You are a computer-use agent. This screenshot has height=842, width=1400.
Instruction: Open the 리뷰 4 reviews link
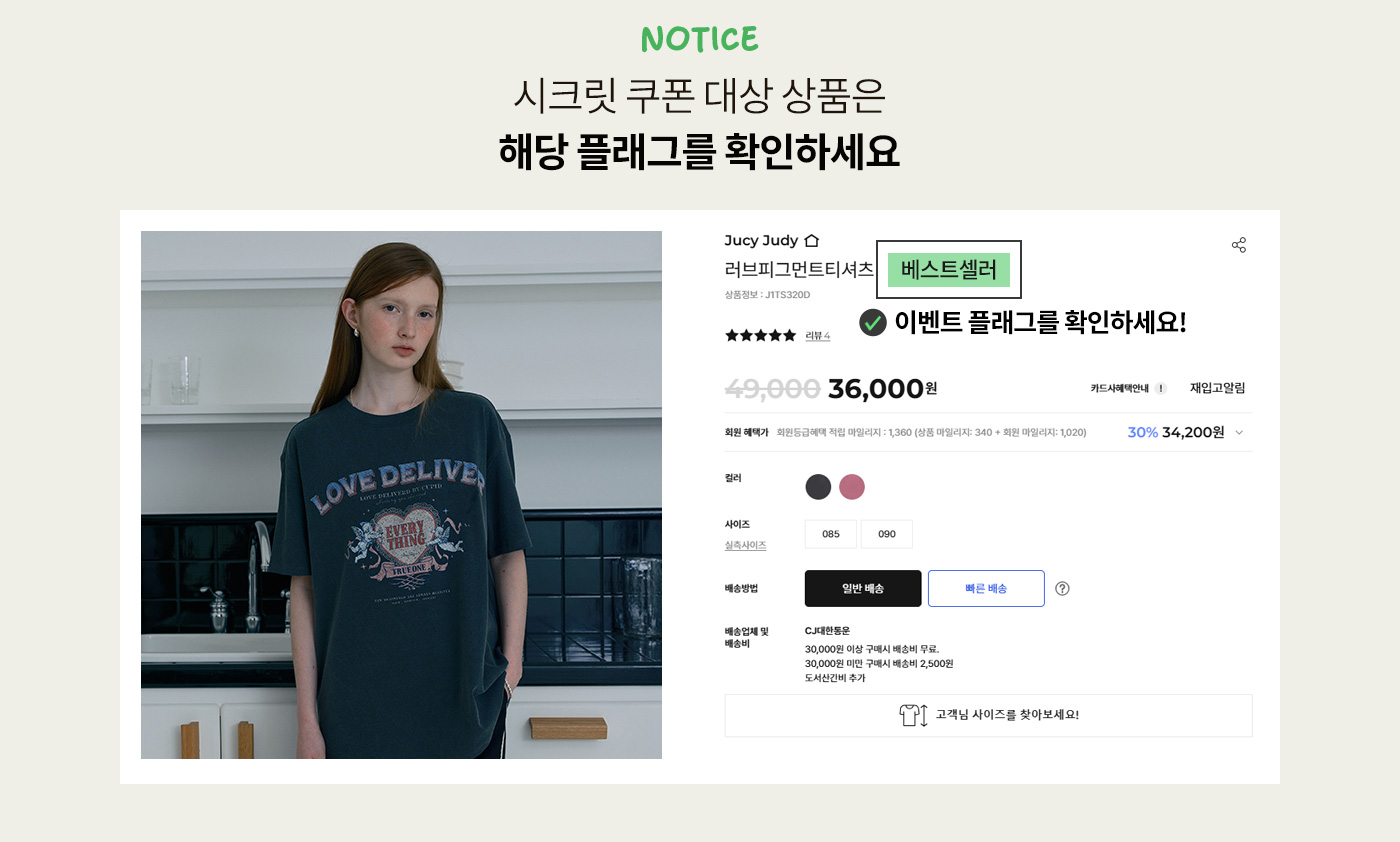pos(818,336)
